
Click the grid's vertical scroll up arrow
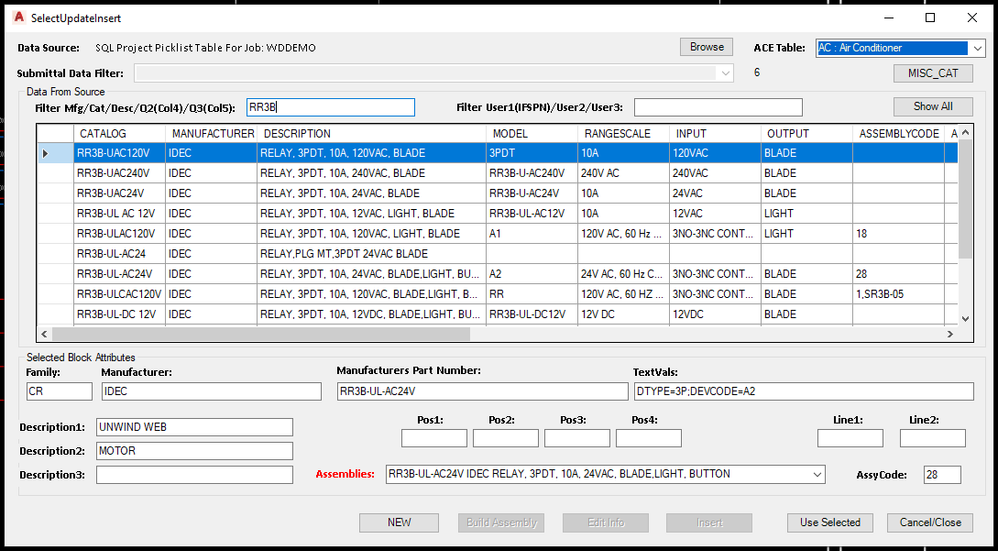pos(965,132)
